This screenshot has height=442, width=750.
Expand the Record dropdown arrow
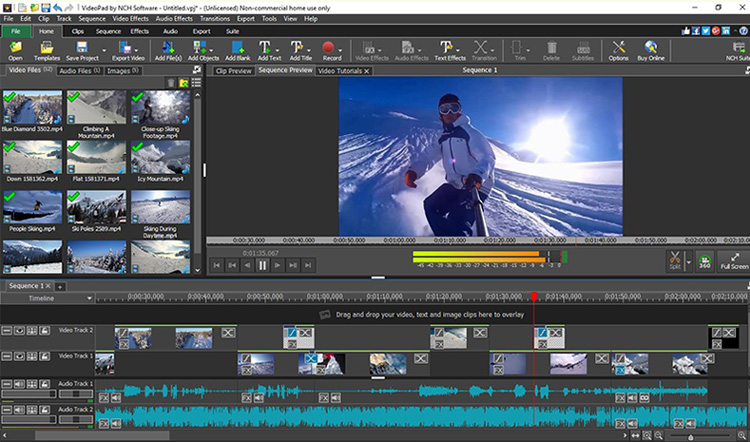[340, 50]
